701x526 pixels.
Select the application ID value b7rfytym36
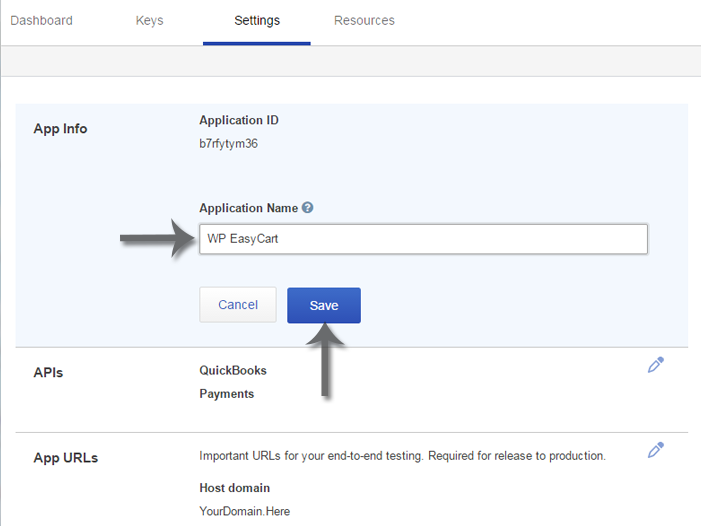point(230,143)
